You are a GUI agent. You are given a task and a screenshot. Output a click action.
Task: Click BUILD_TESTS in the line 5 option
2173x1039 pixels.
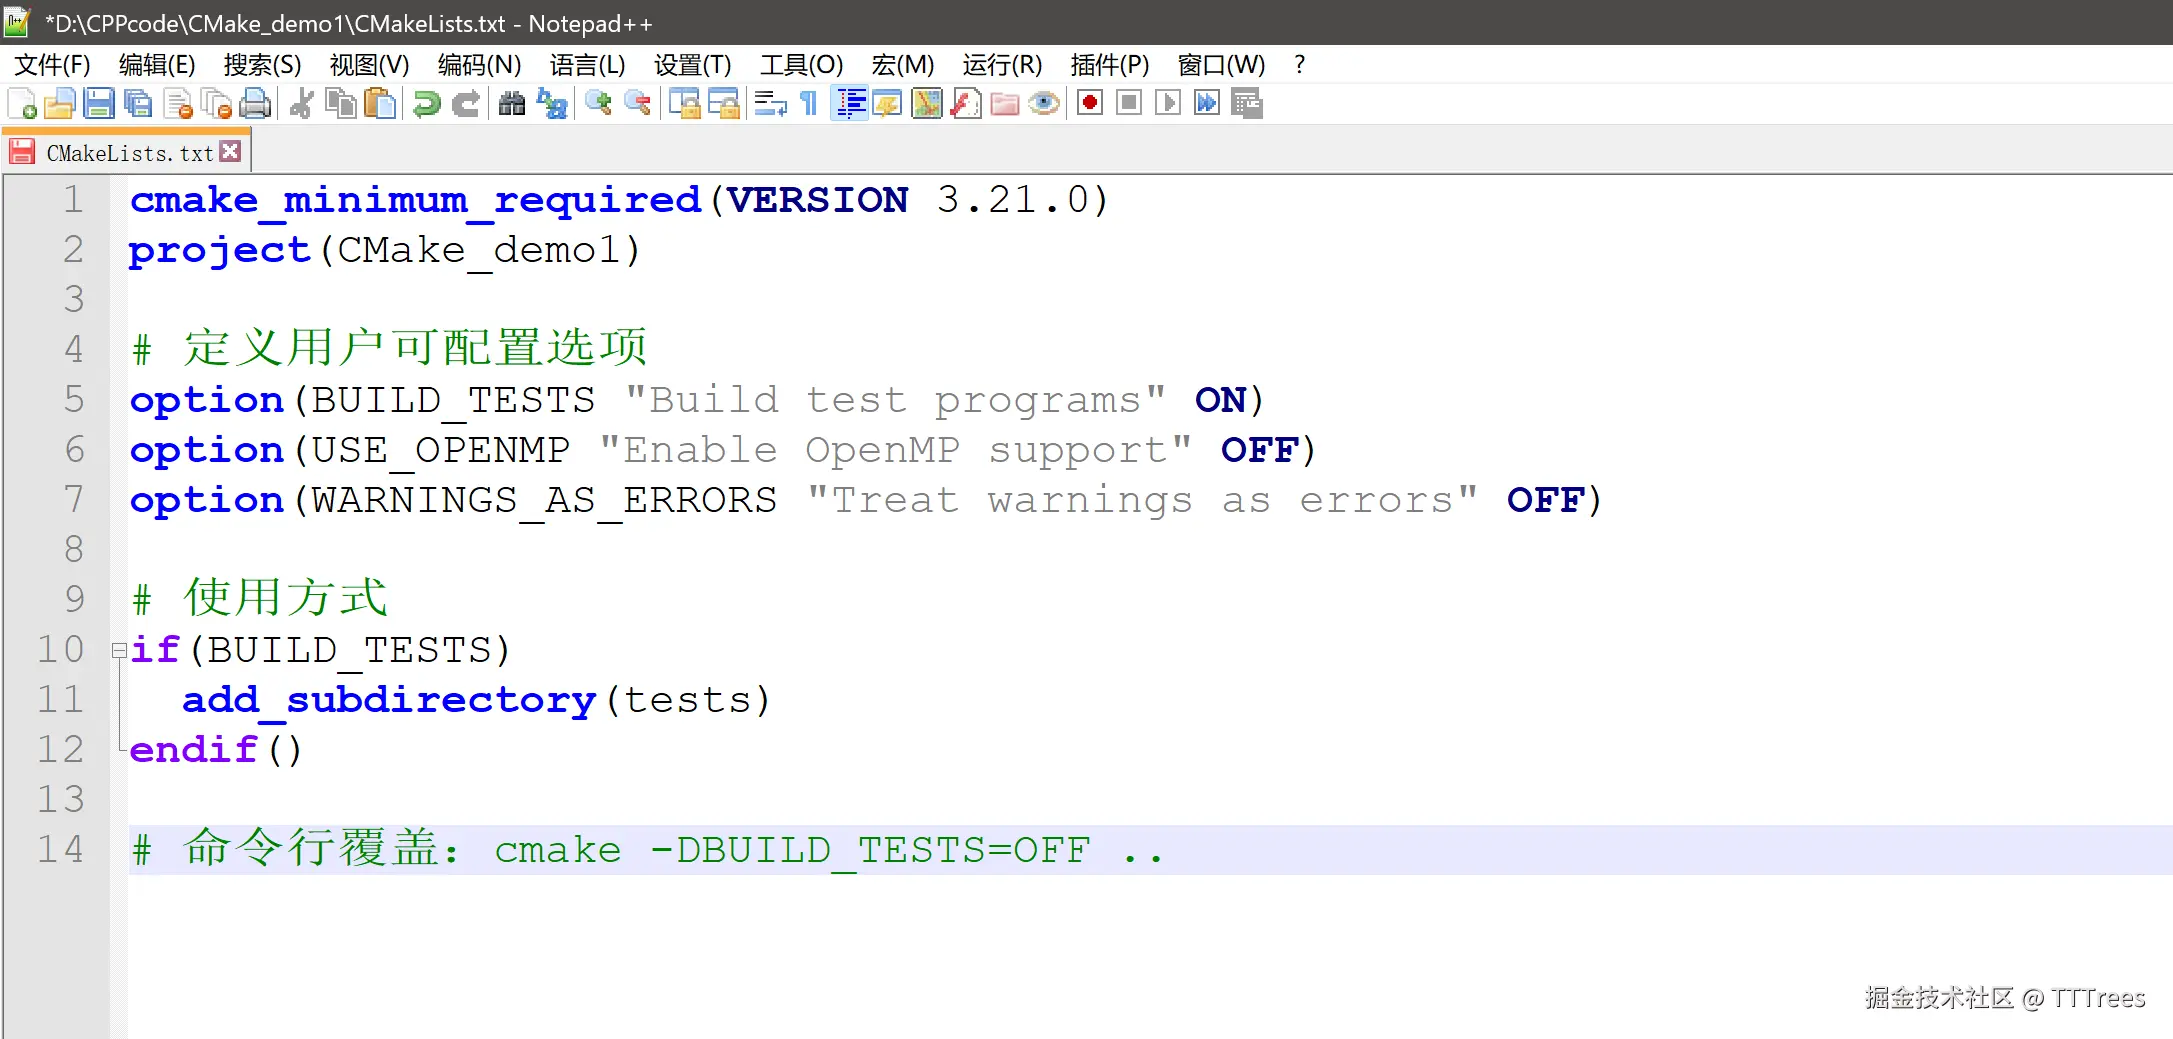453,400
